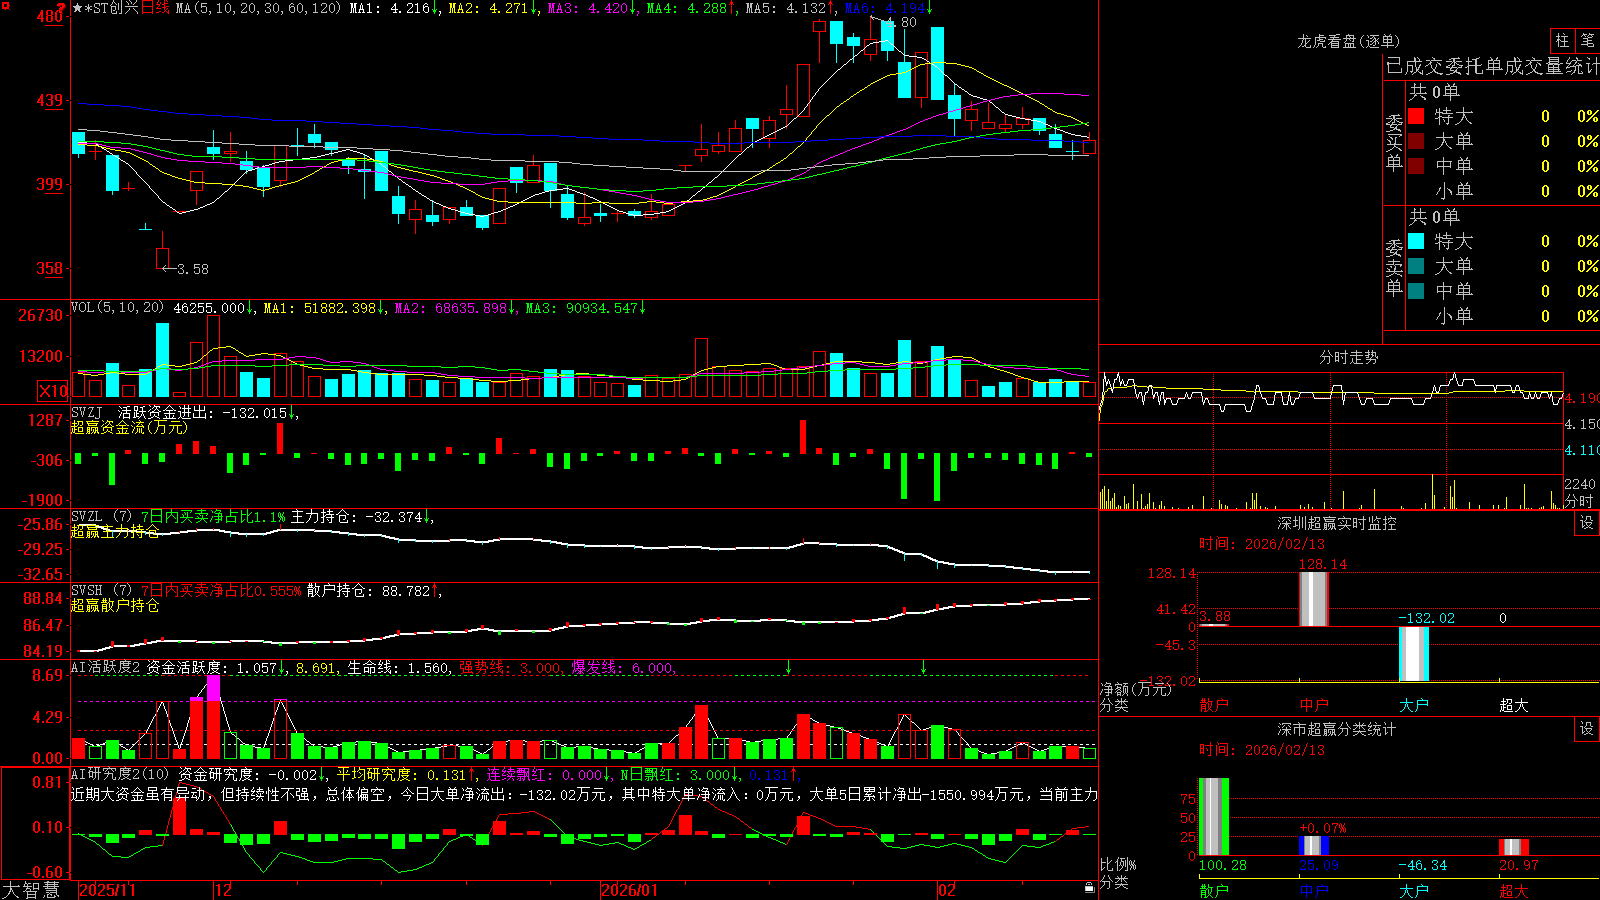Click the 笔 (tick) view button
The image size is (1600, 900).
coord(1587,40)
